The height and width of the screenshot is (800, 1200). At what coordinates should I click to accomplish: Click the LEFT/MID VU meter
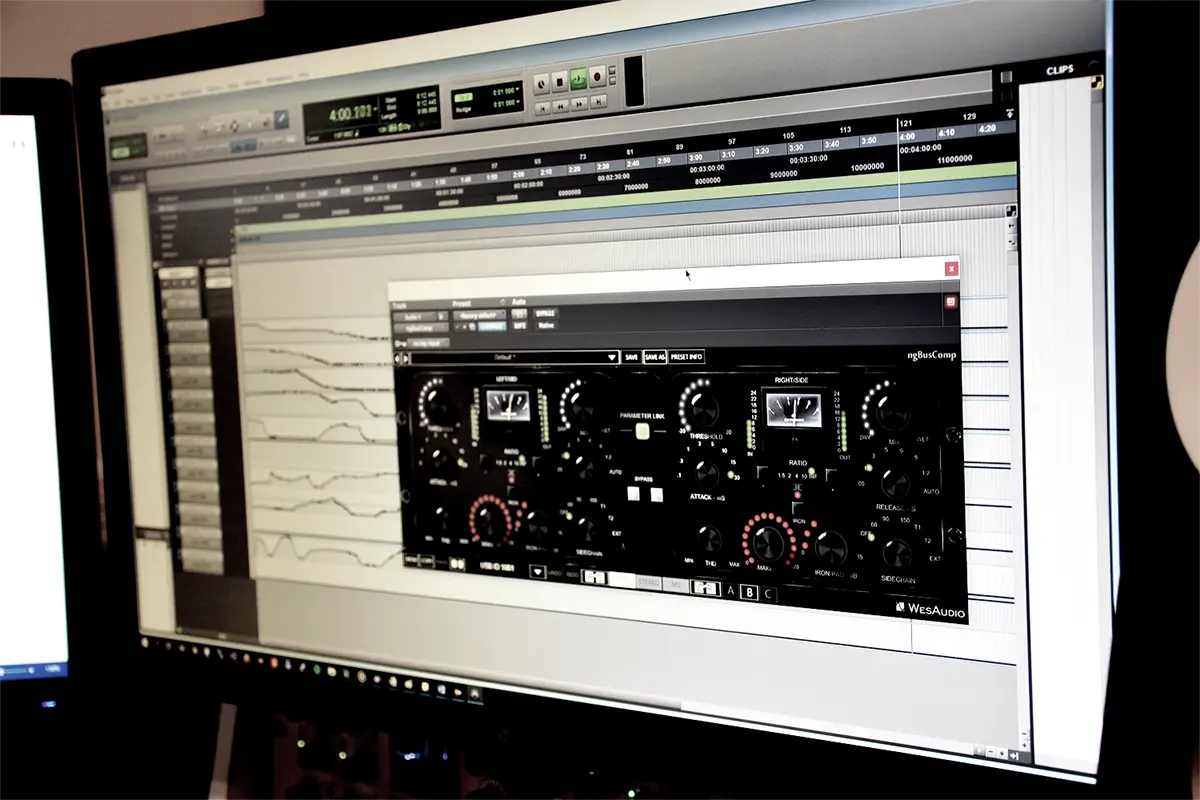[508, 405]
